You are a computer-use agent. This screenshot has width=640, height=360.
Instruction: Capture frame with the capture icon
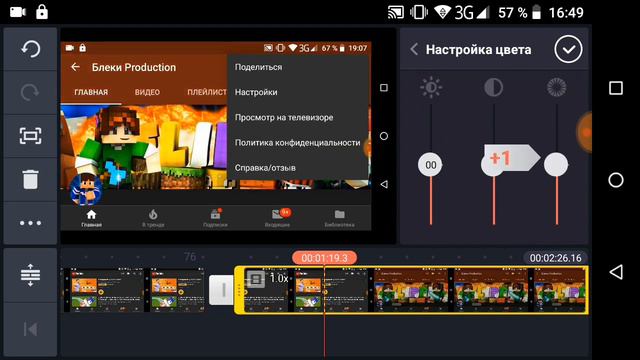click(x=31, y=136)
